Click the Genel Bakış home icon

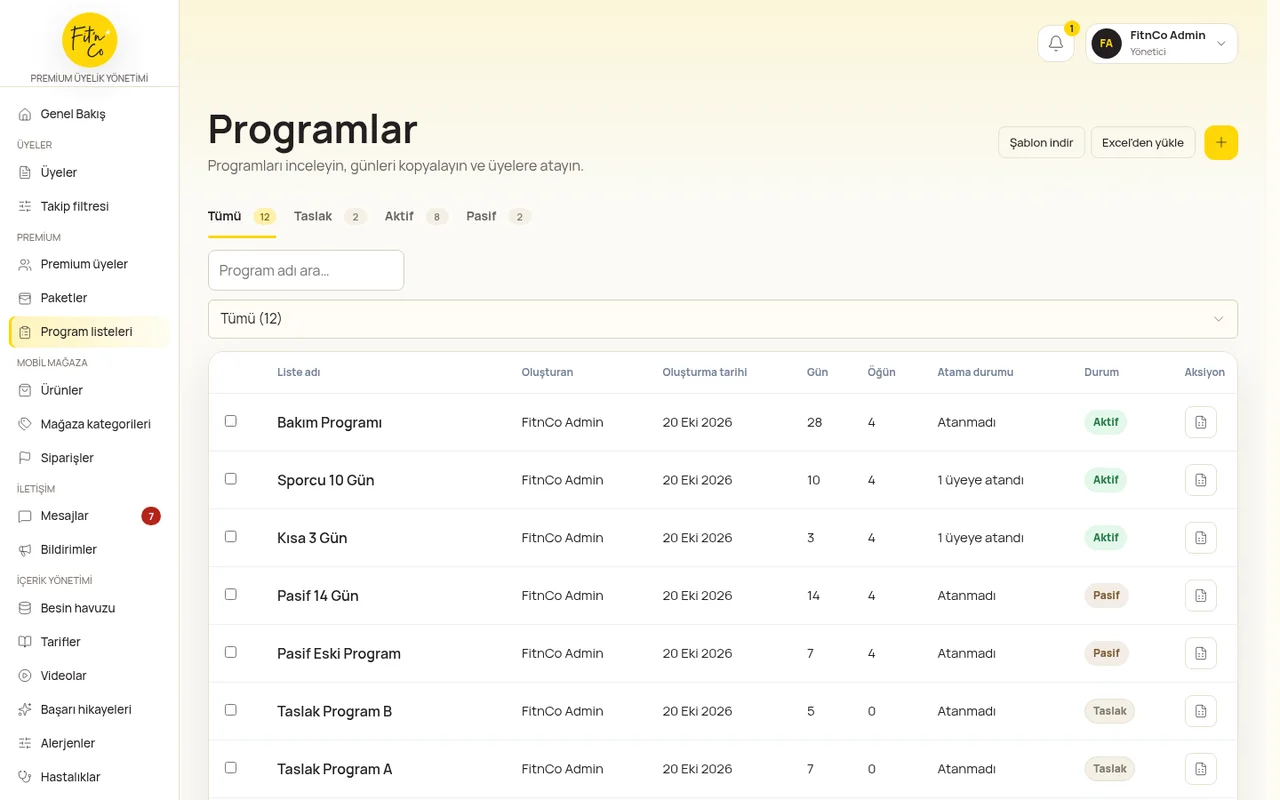pos(25,114)
